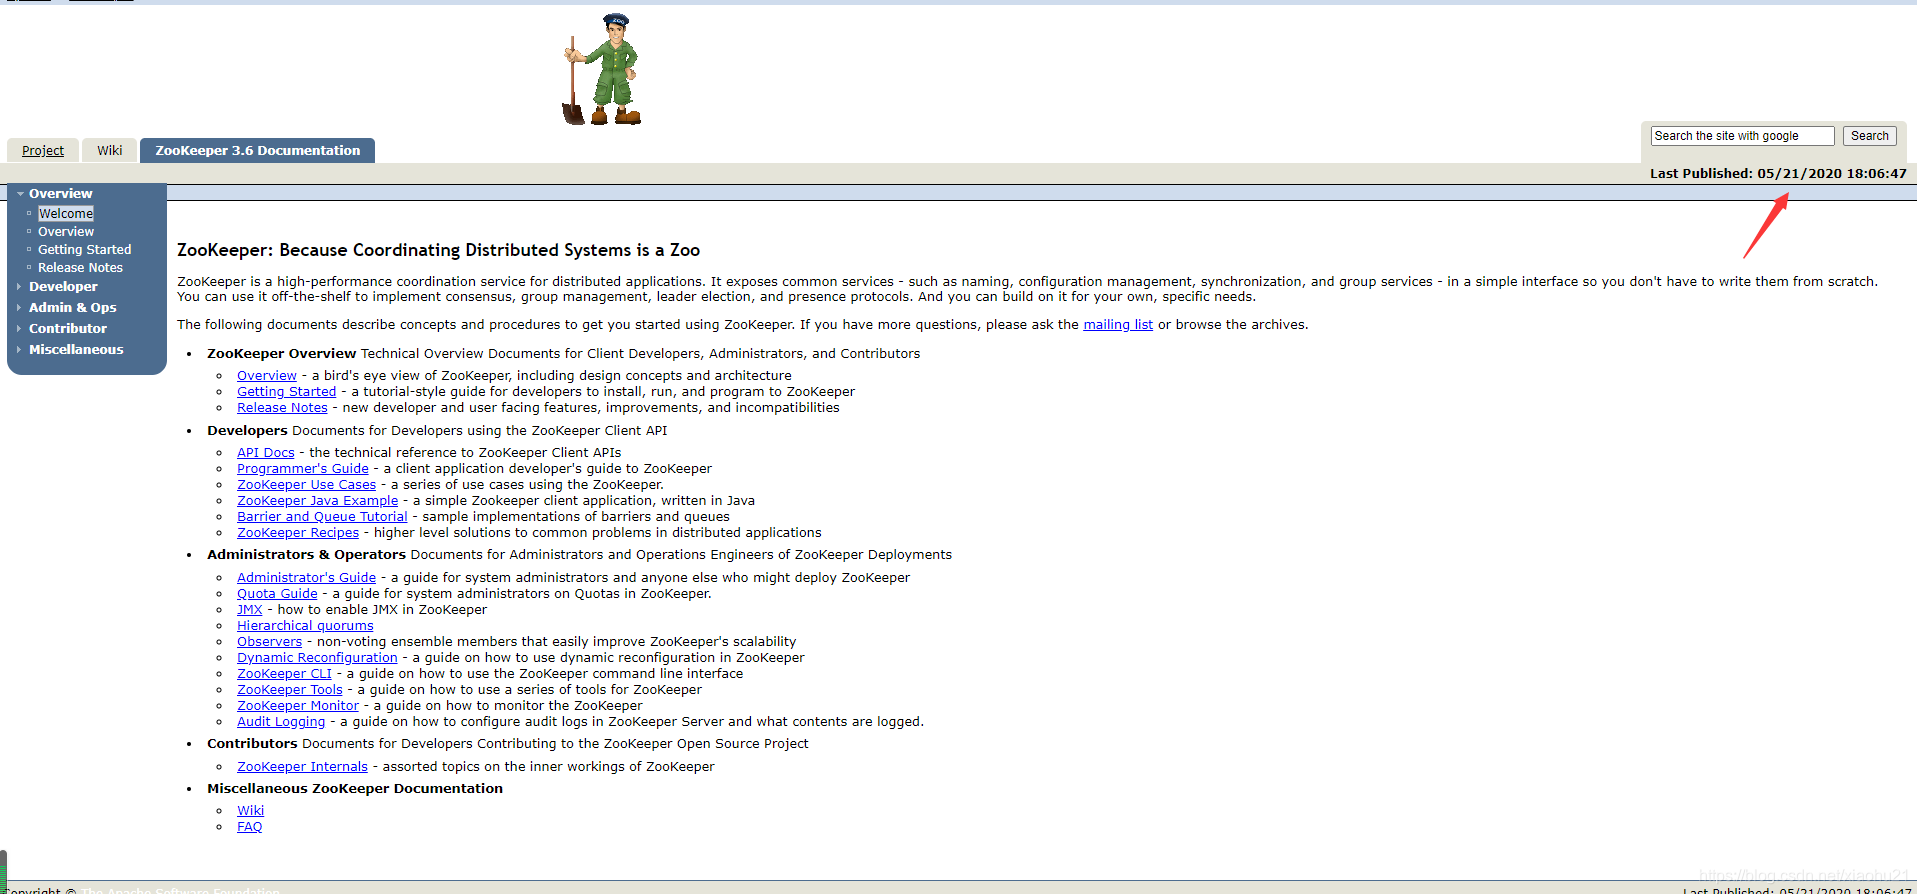Click the Search button
The width and height of the screenshot is (1917, 894).
[1869, 136]
